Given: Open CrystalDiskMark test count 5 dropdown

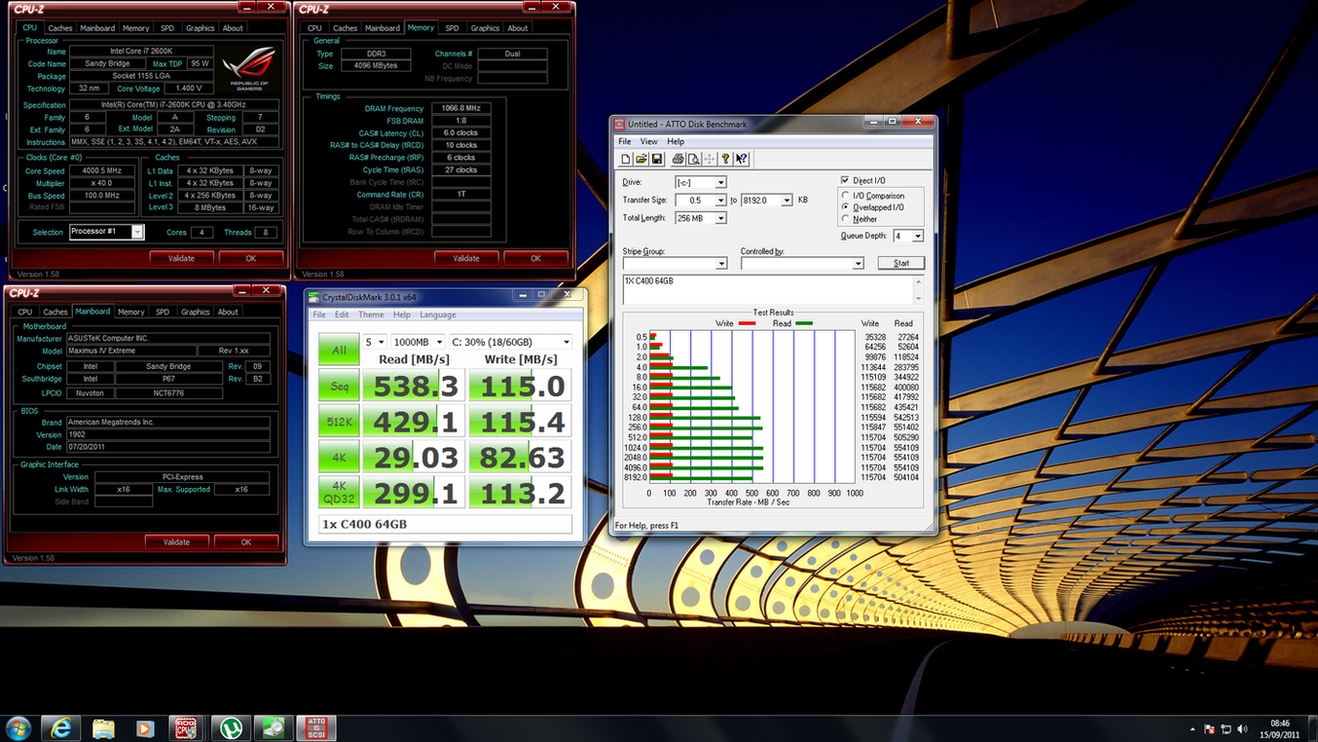Looking at the screenshot, I should tap(375, 342).
